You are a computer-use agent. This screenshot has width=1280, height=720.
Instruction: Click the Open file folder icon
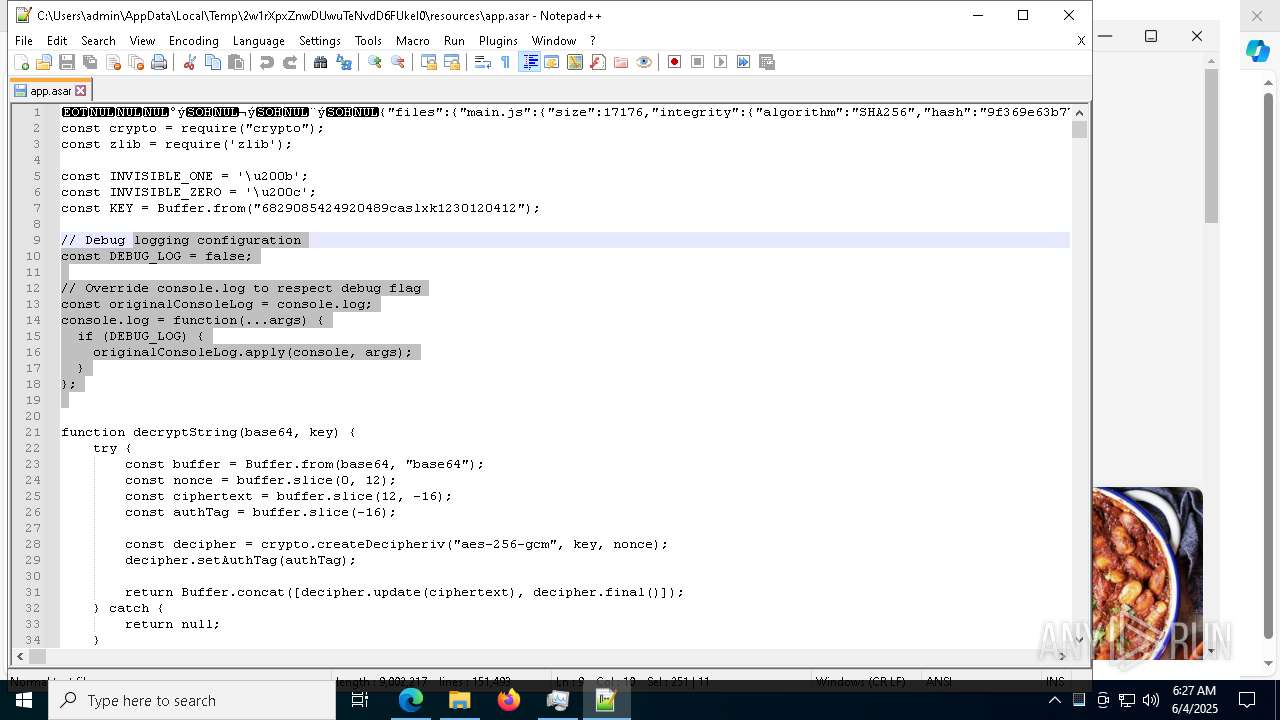click(44, 62)
